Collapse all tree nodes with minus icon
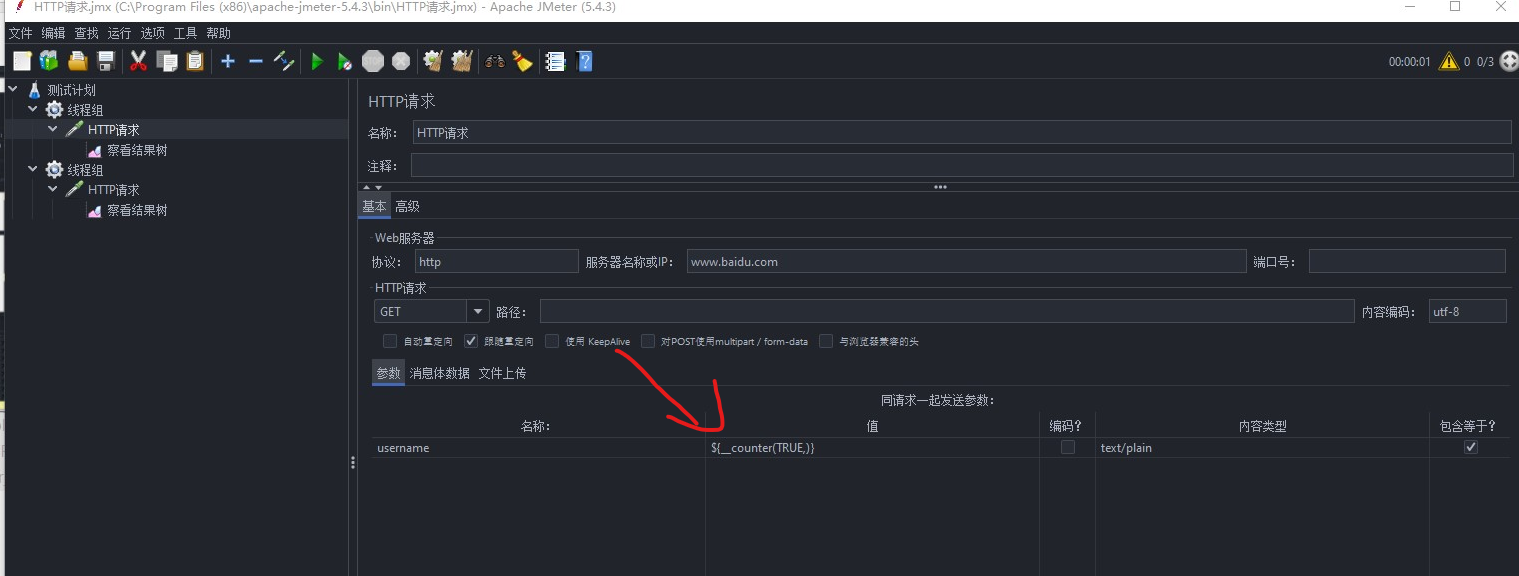This screenshot has width=1519, height=576. pos(256,61)
